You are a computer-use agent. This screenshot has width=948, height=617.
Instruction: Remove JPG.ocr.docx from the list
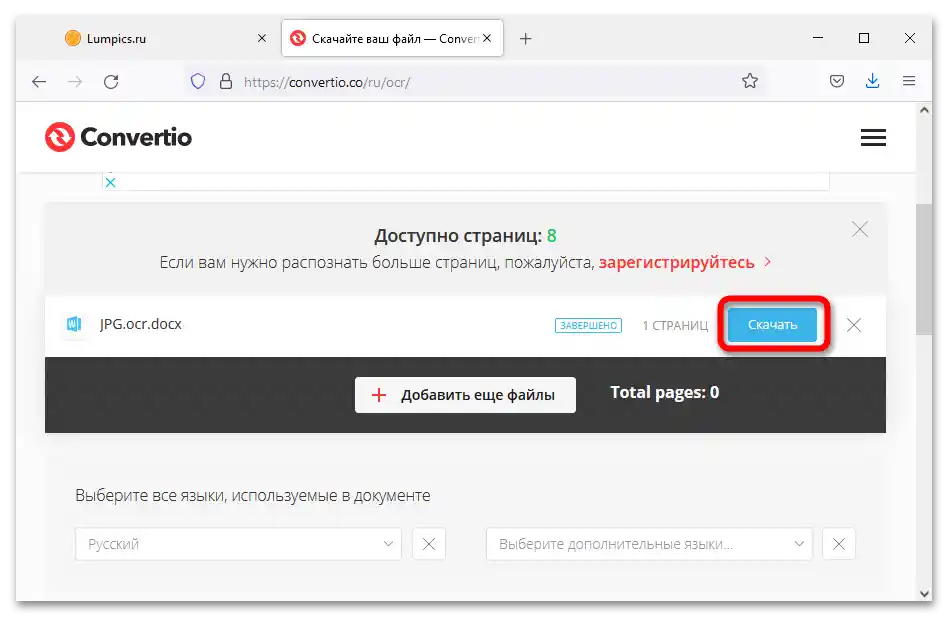tap(854, 325)
